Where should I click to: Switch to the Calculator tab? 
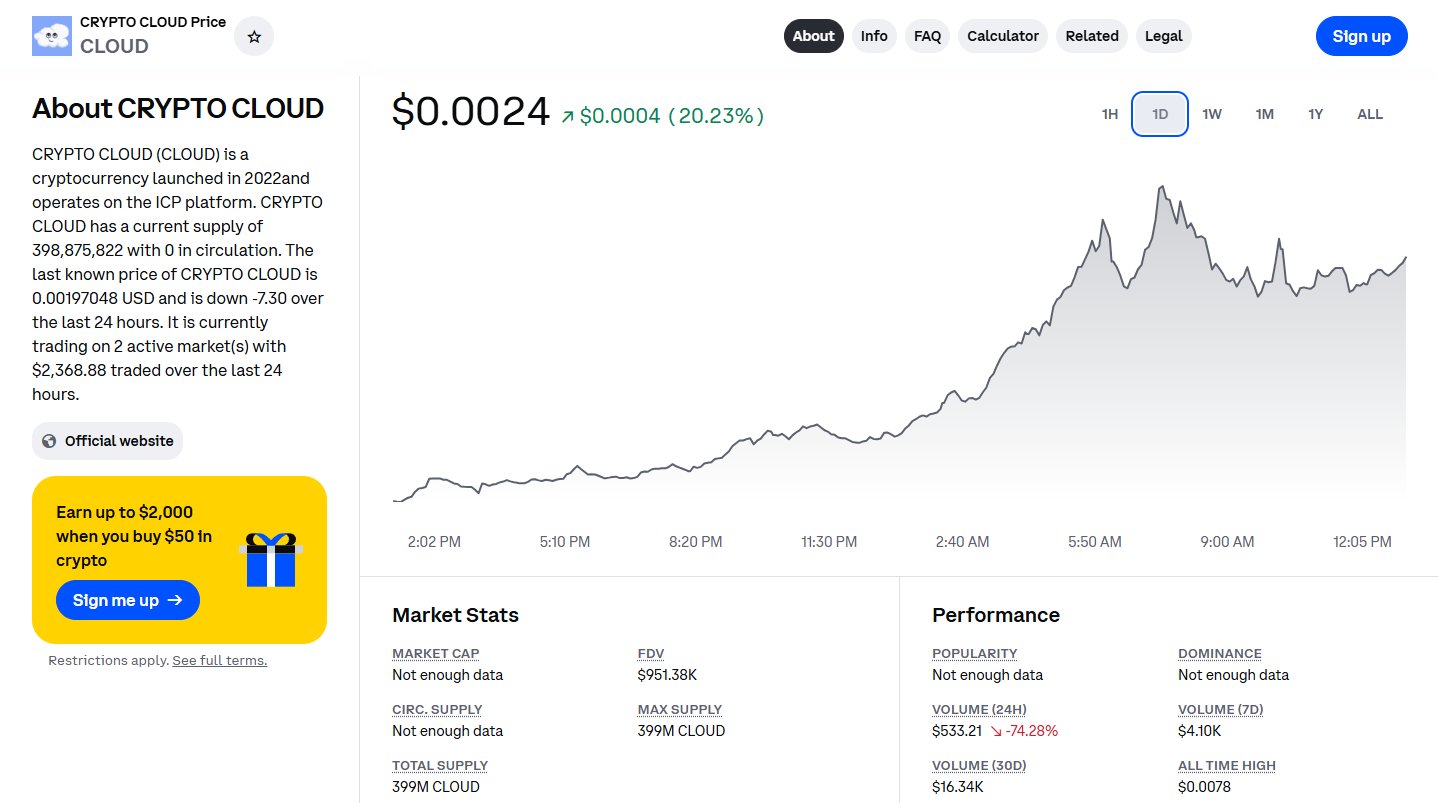tap(1002, 36)
